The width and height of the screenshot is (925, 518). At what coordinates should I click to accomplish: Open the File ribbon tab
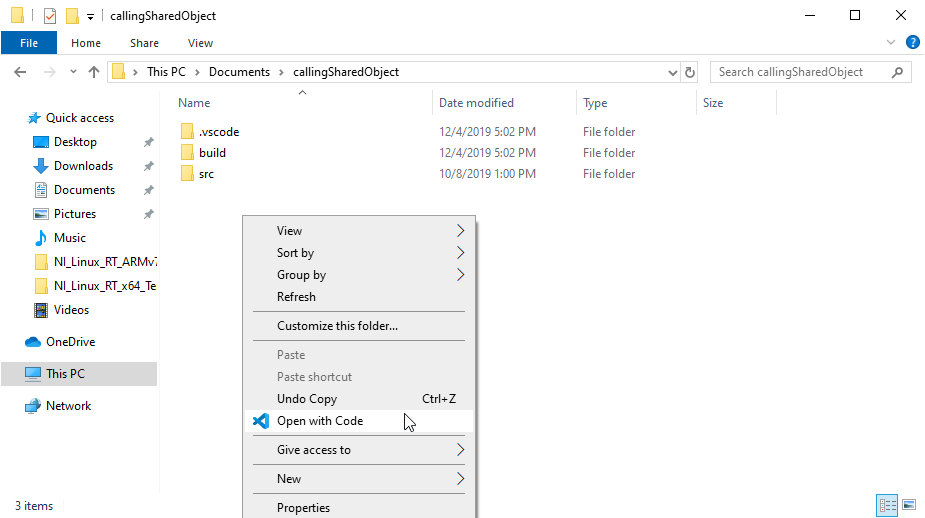tap(29, 43)
